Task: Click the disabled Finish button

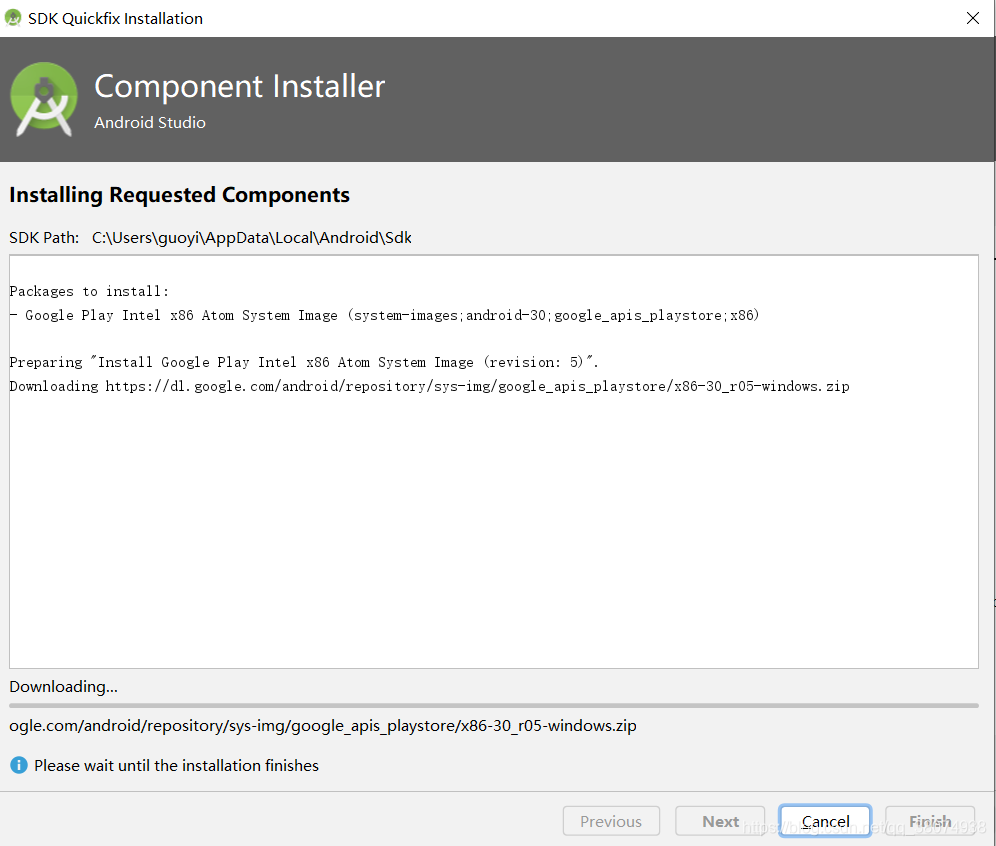Action: (x=929, y=821)
